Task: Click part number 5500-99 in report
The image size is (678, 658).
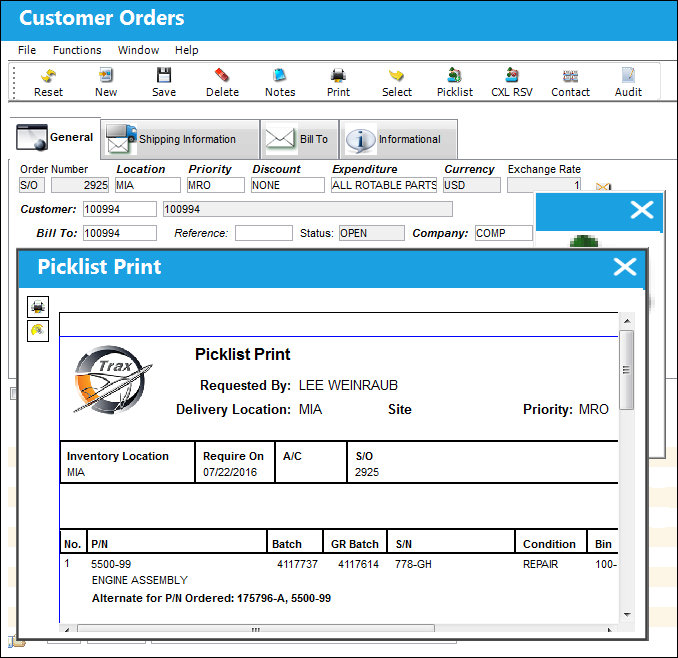Action: [111, 564]
